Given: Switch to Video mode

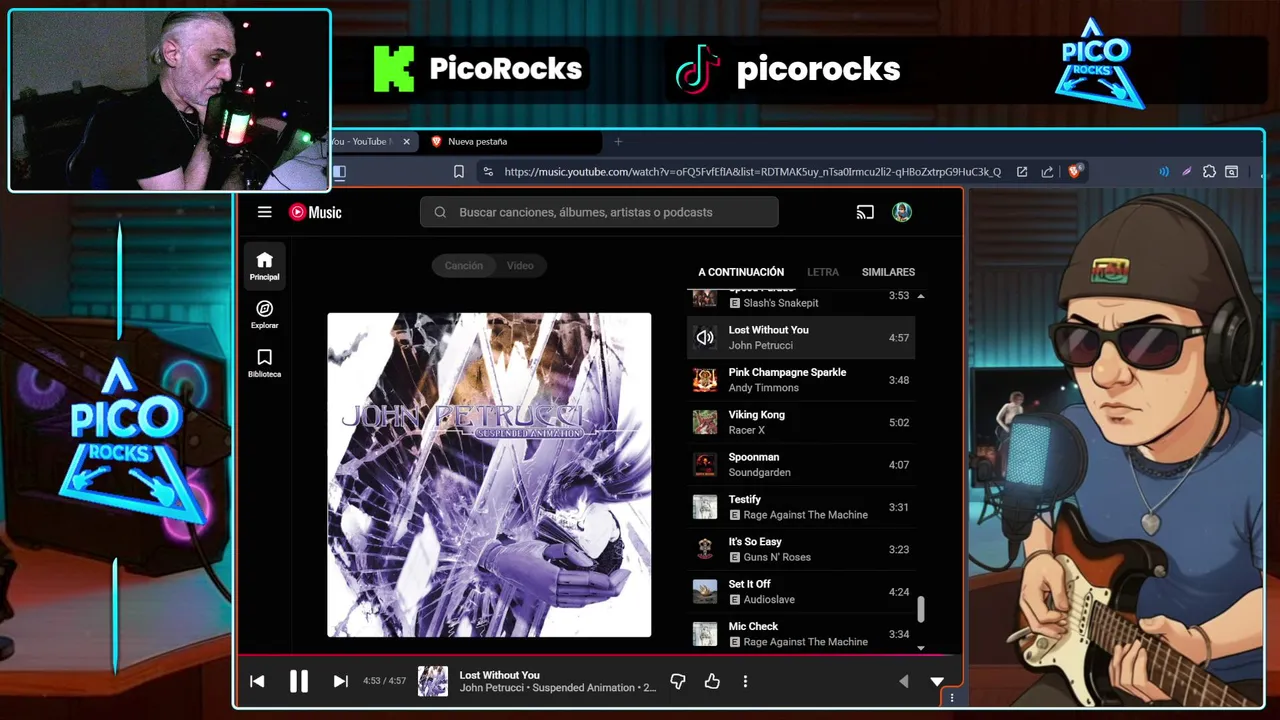Looking at the screenshot, I should (520, 266).
